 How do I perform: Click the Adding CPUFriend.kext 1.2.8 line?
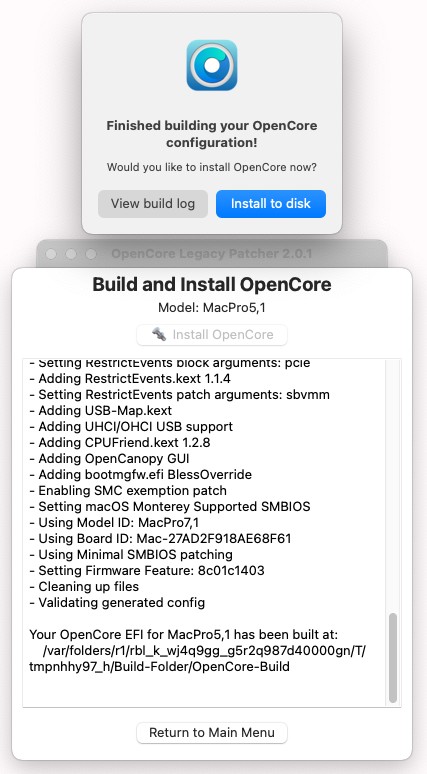click(119, 442)
